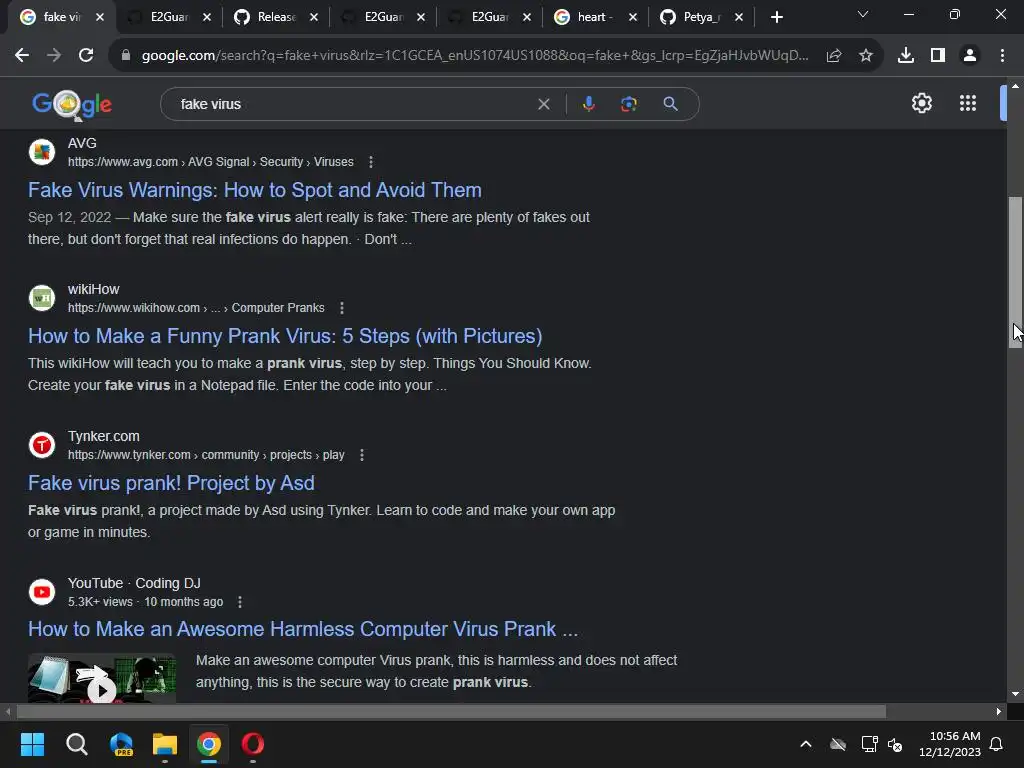Click the forward navigation arrow

[54, 56]
